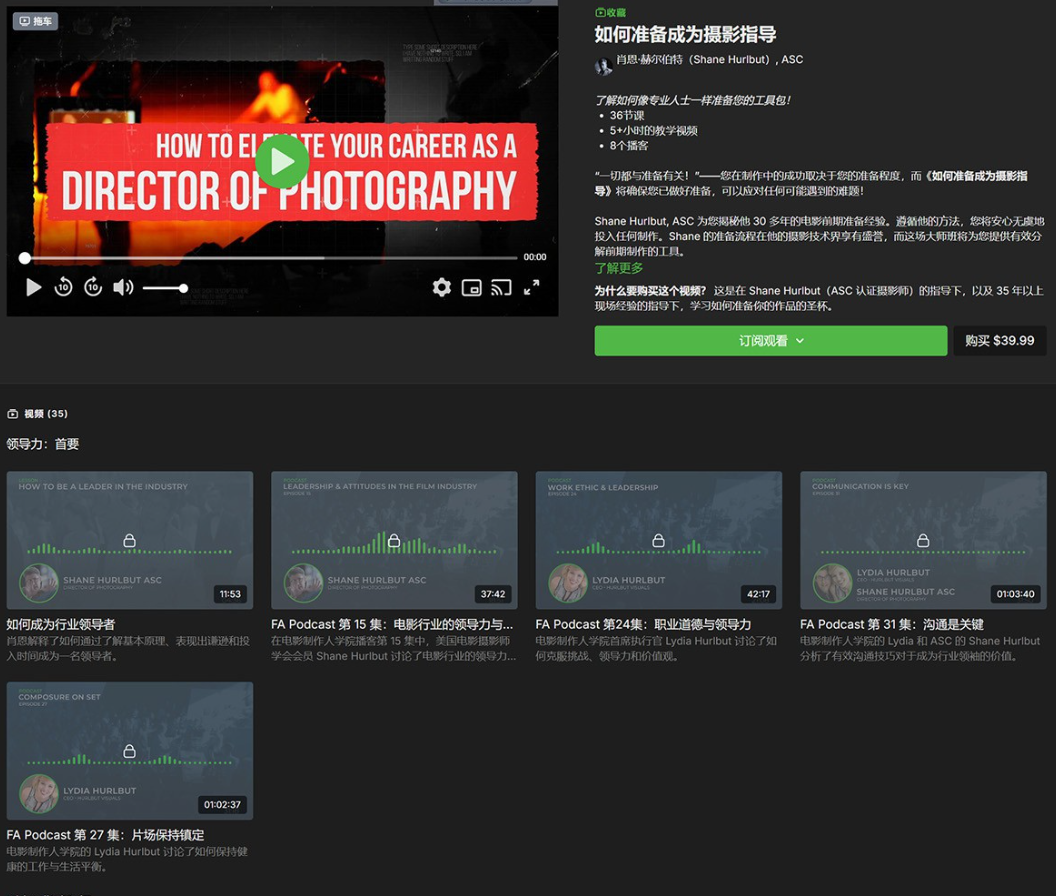1056x896 pixels.
Task: Click the lock icon on Work Ethic card
Action: pos(659,540)
